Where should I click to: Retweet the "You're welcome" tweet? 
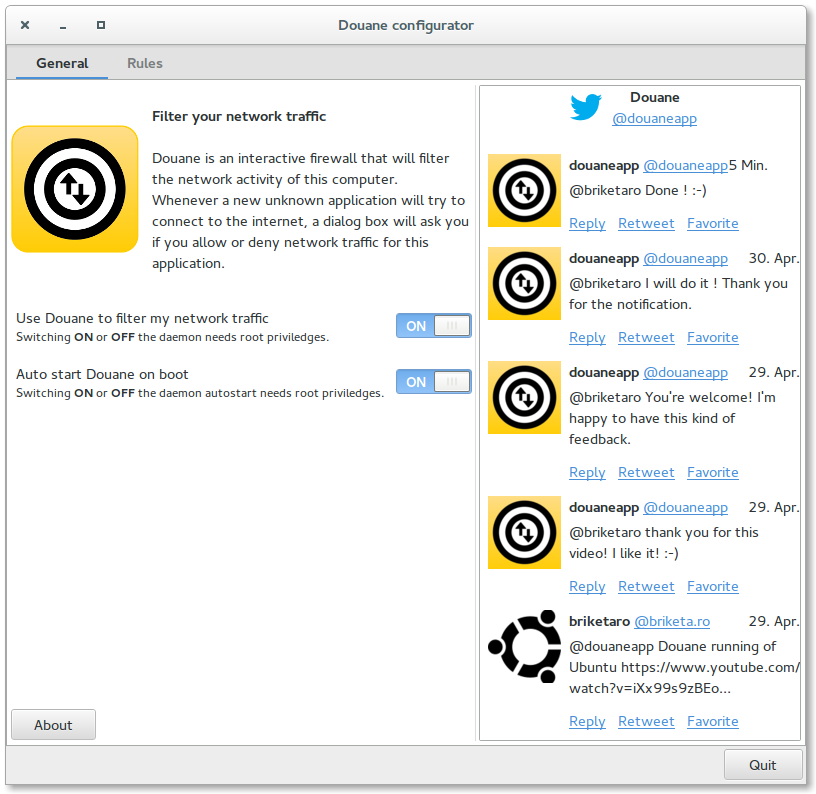pyautogui.click(x=646, y=472)
